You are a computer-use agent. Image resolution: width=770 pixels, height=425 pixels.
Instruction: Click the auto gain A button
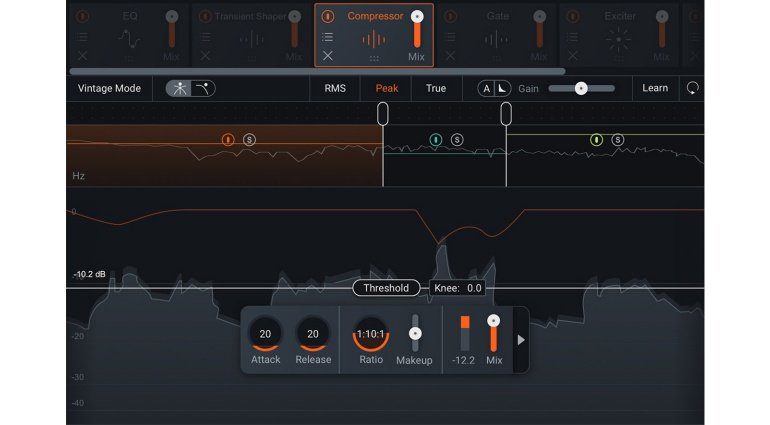click(x=486, y=88)
